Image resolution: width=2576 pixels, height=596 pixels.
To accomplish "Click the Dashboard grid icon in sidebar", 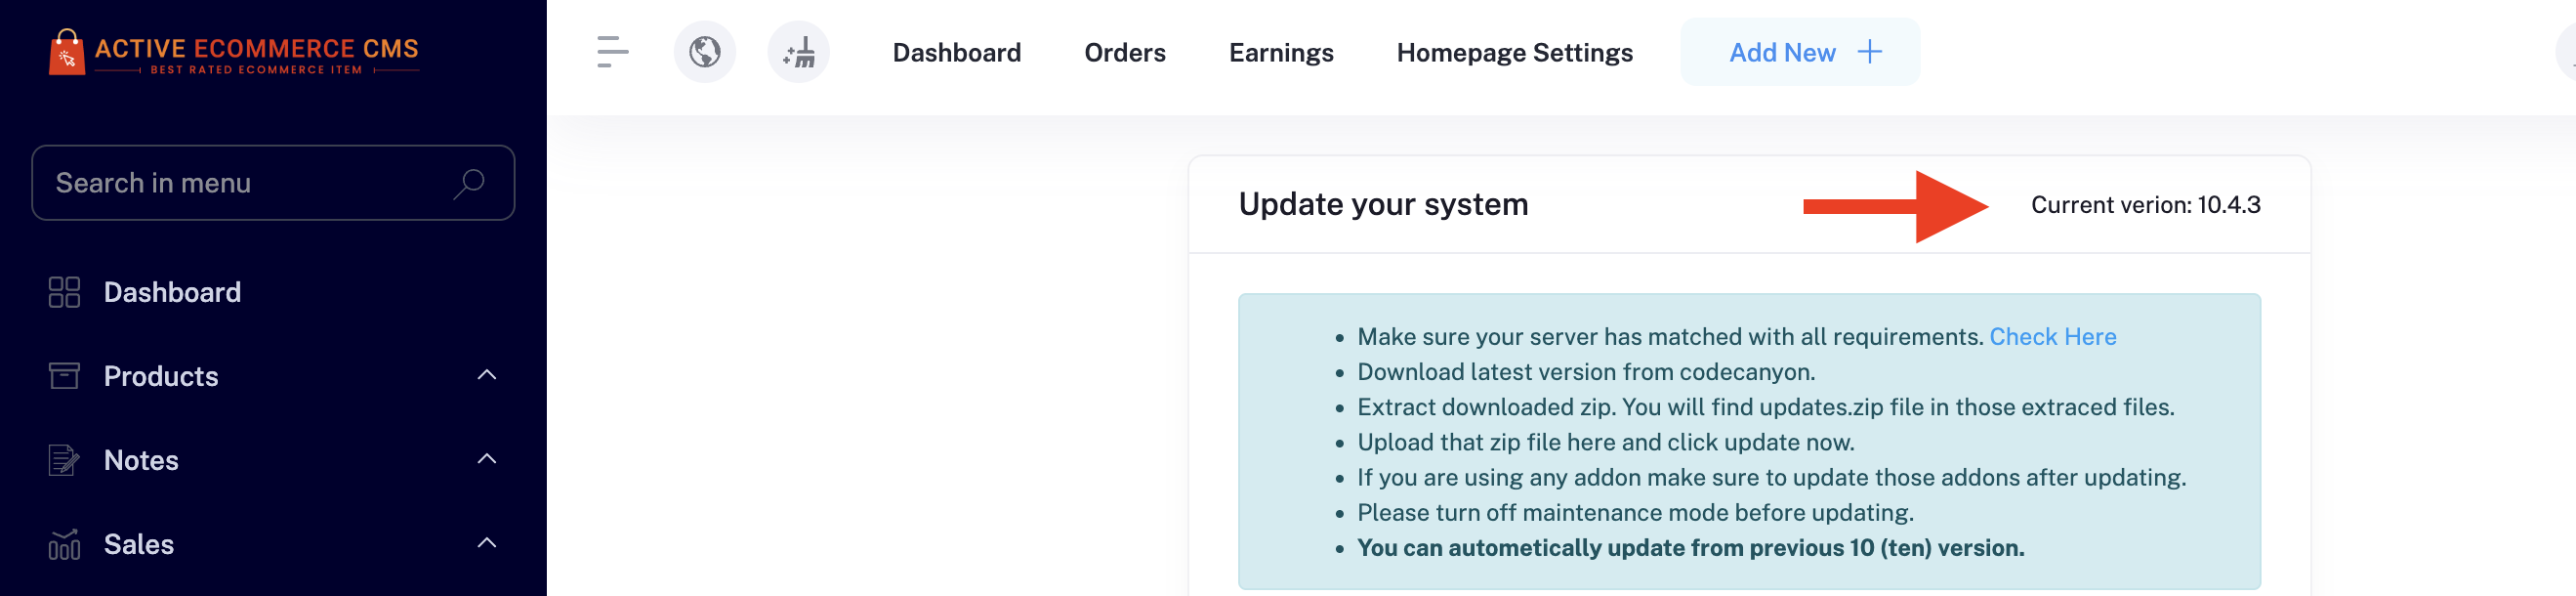I will 64,293.
